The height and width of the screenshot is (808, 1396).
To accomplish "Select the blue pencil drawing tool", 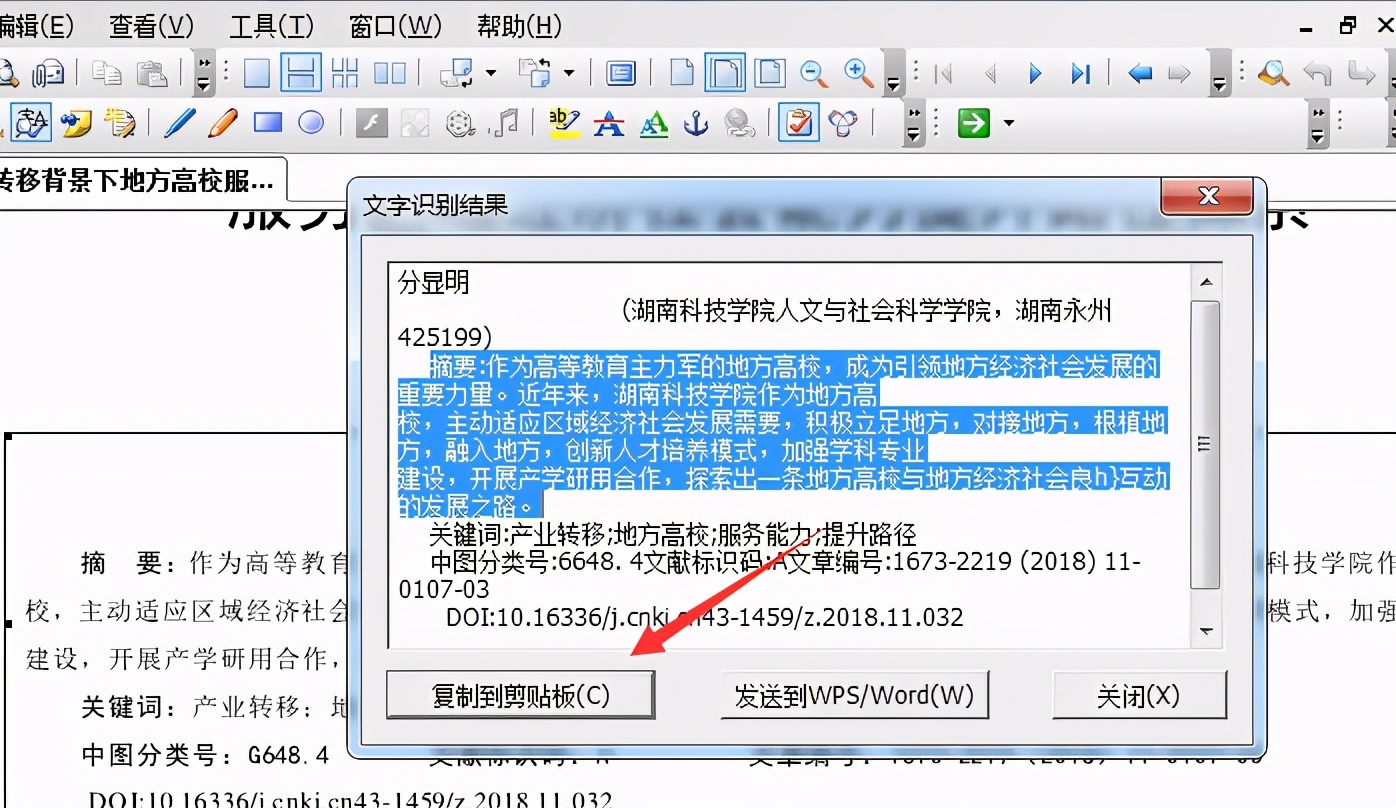I will pyautogui.click(x=180, y=123).
